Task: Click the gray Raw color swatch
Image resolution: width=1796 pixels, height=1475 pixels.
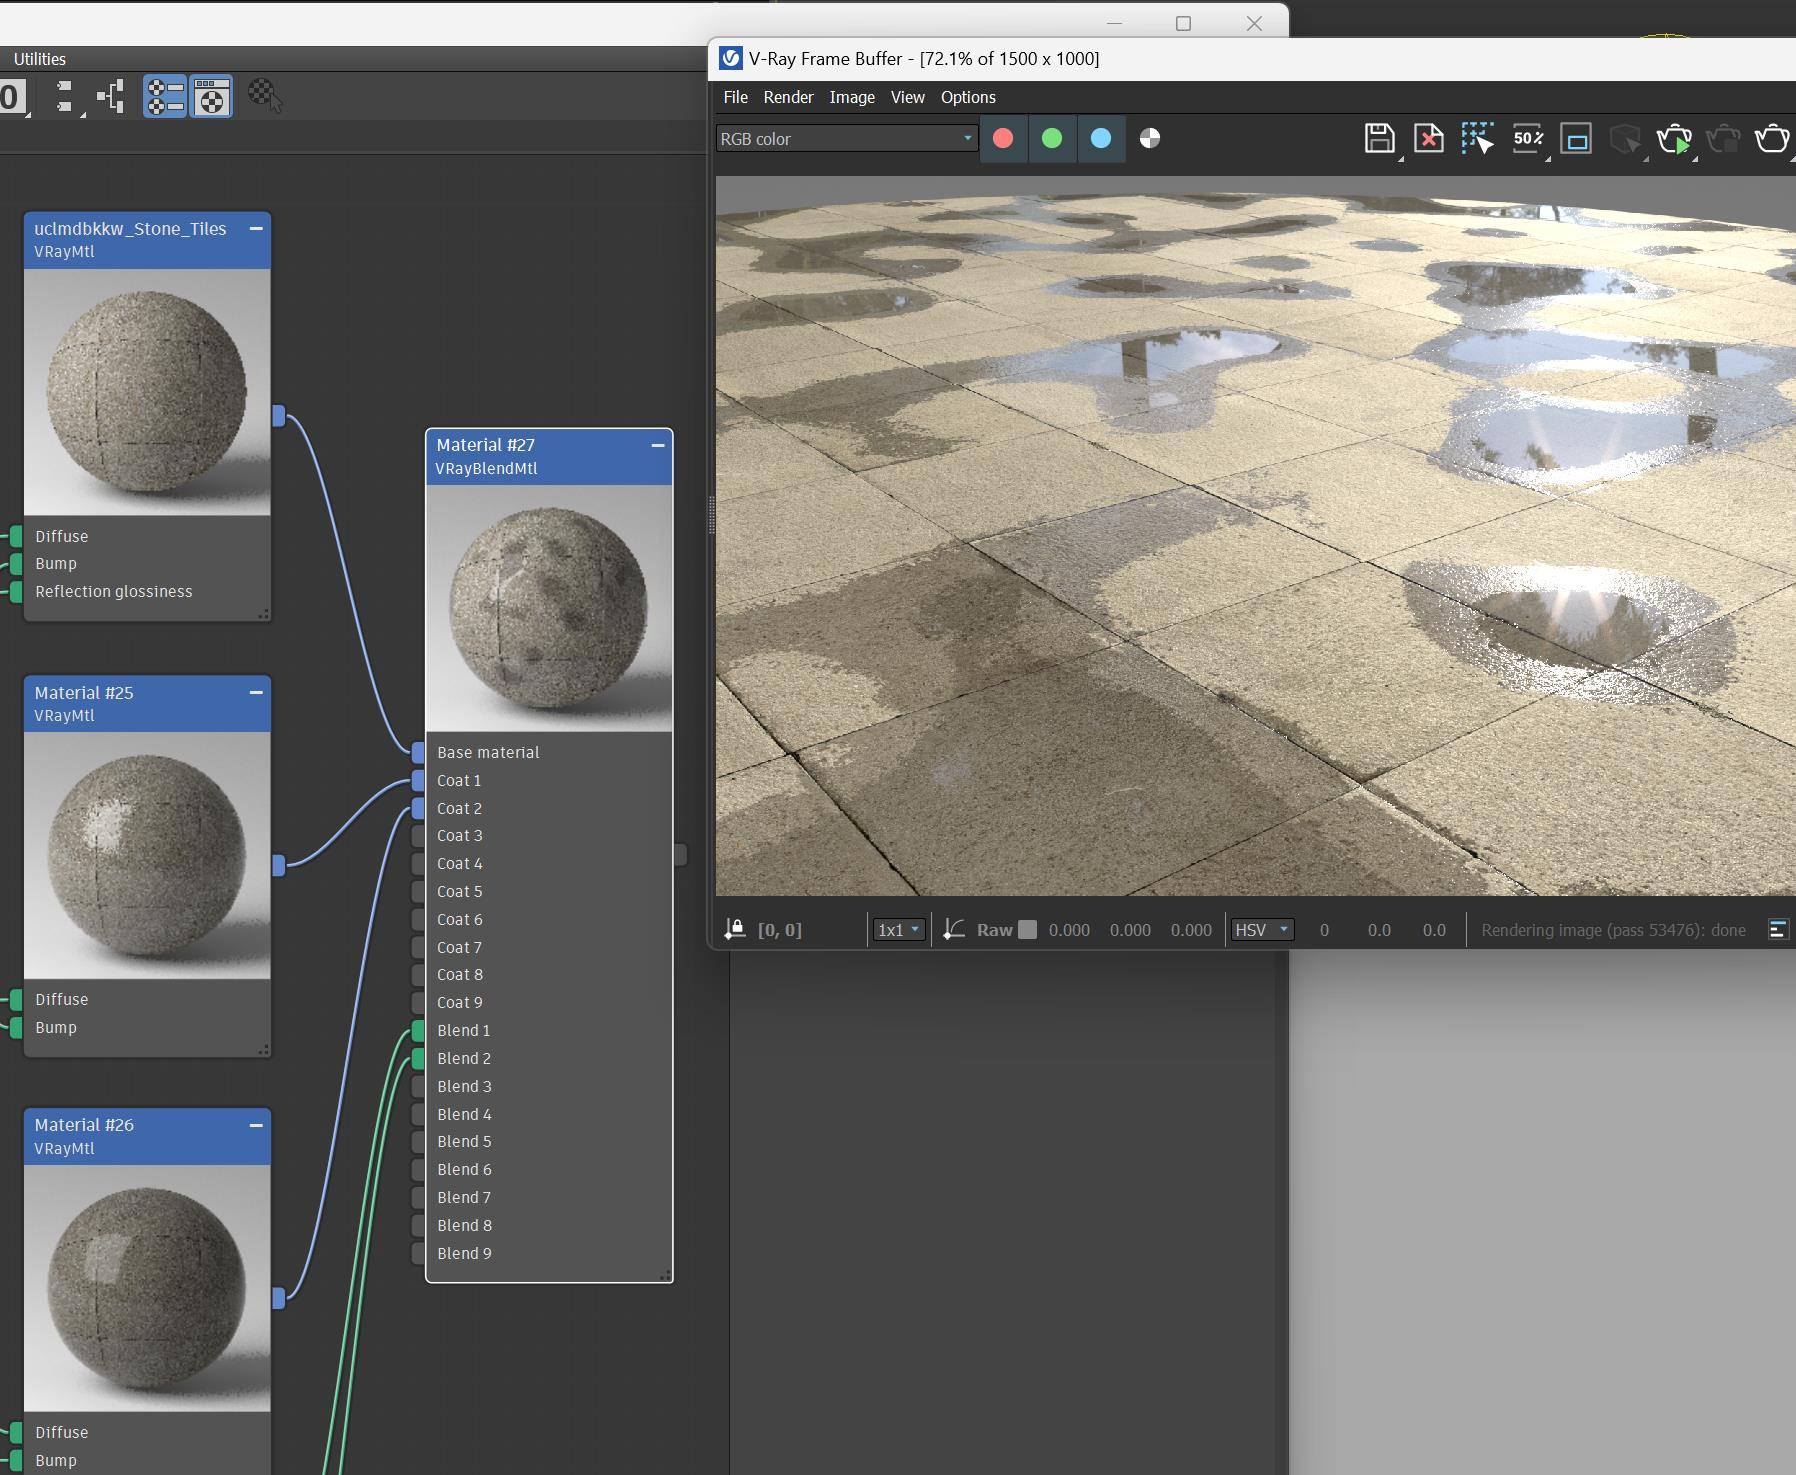Action: tap(1027, 929)
